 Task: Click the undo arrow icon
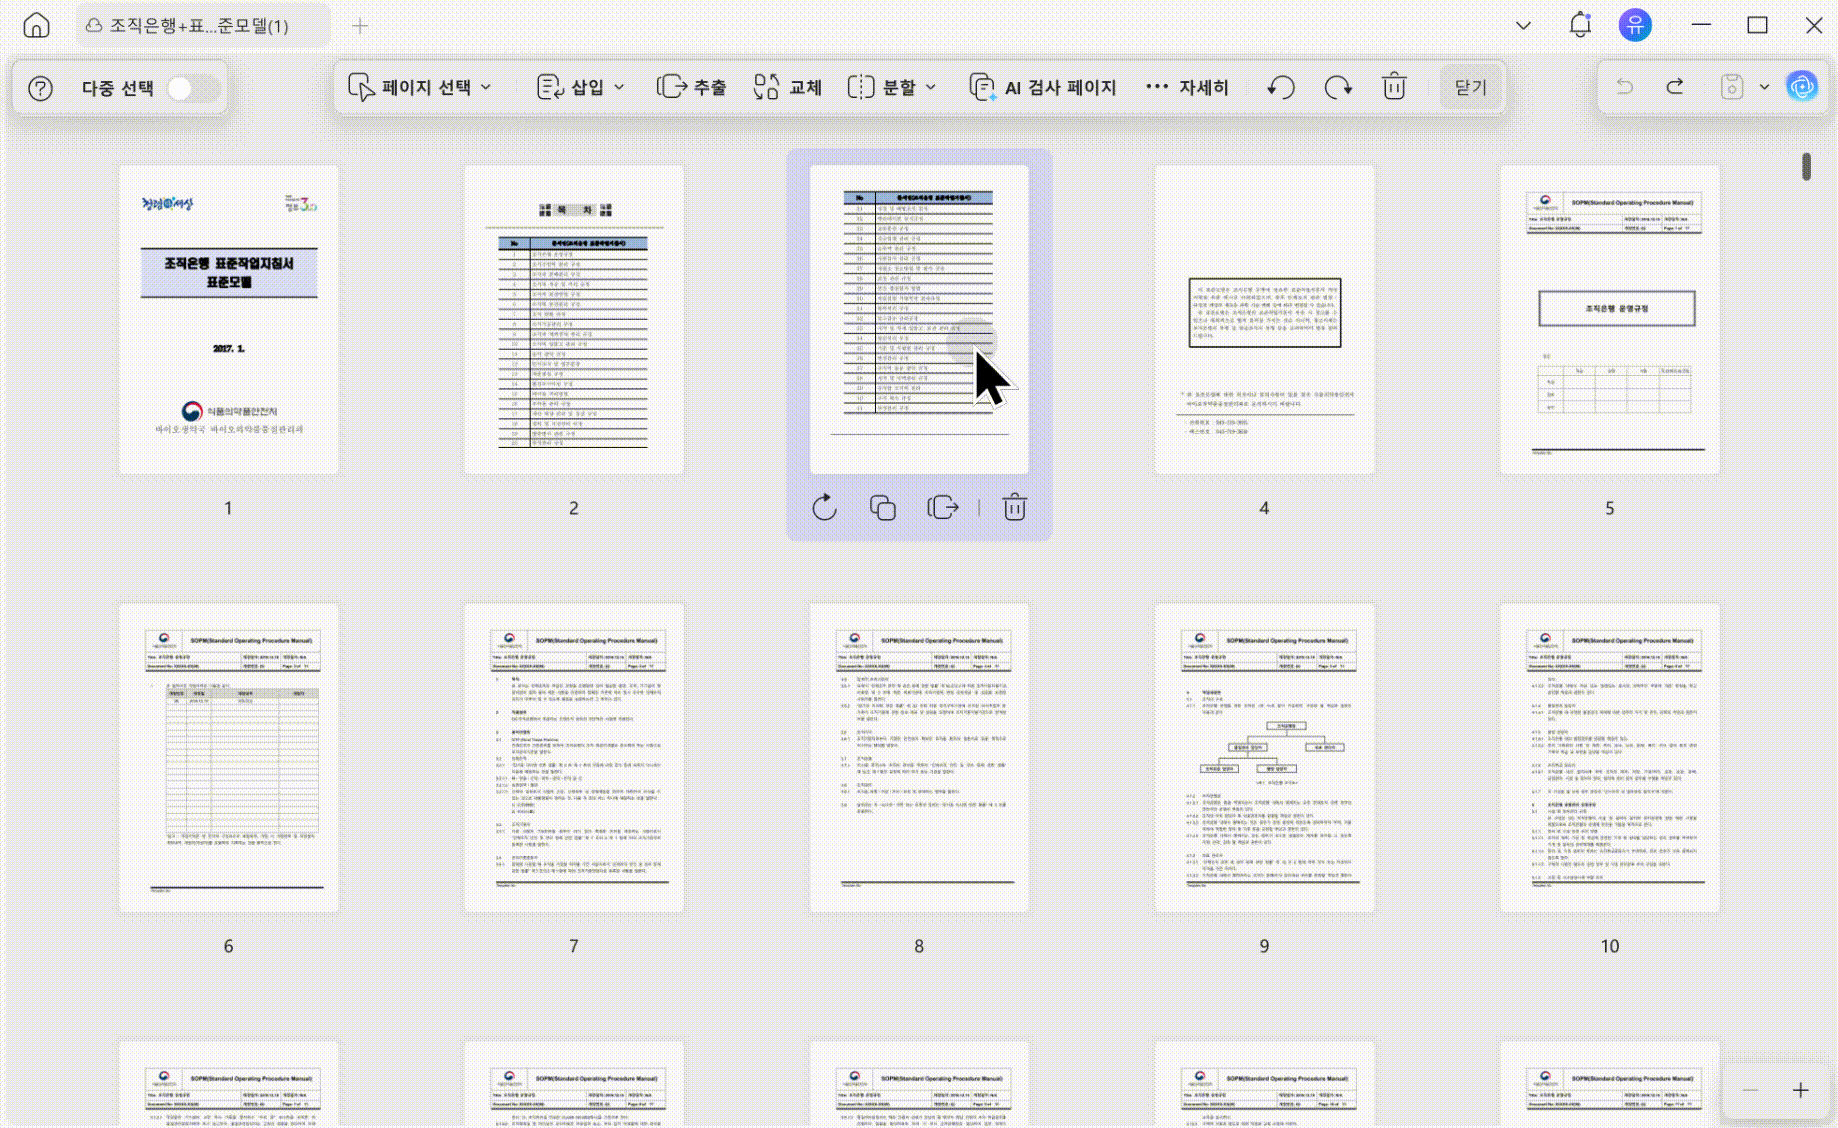[x=1625, y=87]
